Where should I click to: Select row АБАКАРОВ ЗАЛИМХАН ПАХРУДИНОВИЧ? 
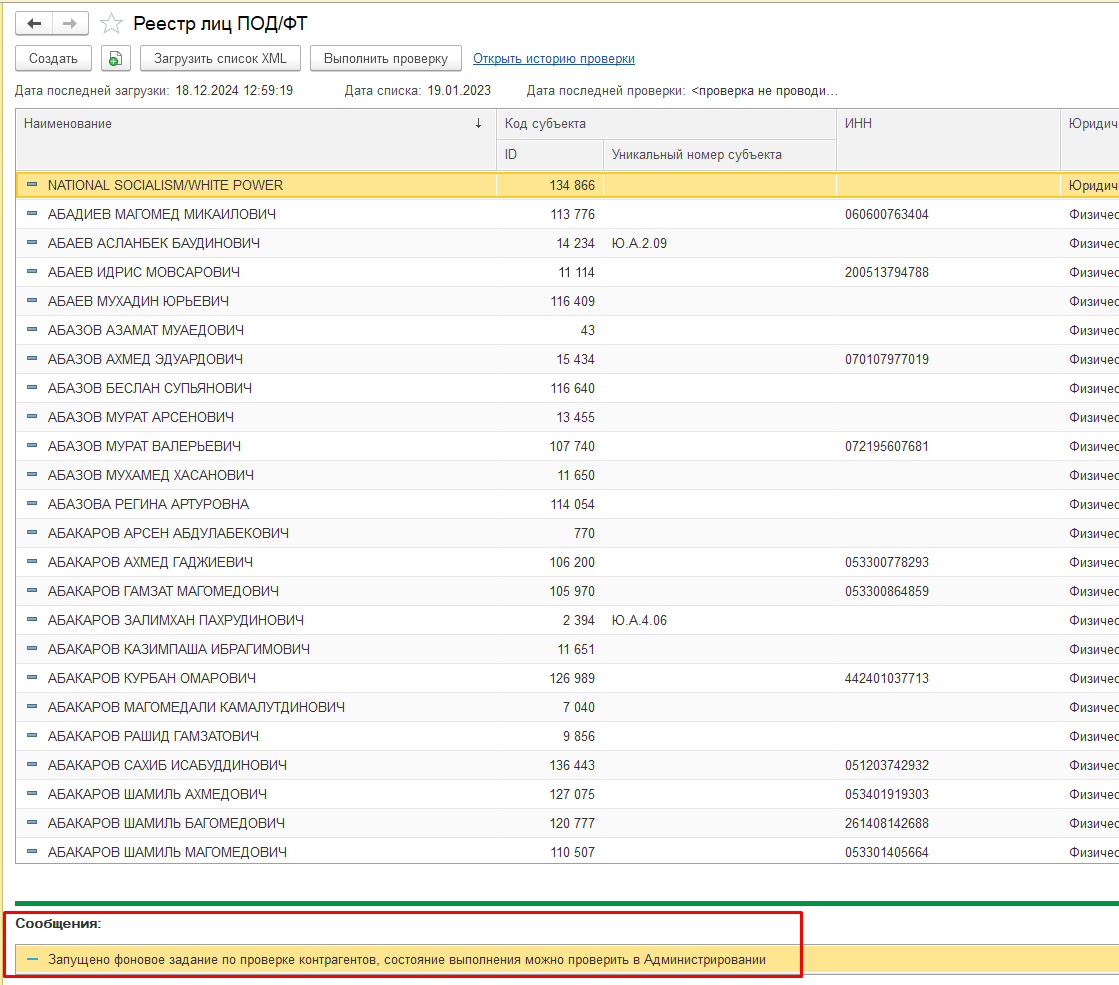567,620
